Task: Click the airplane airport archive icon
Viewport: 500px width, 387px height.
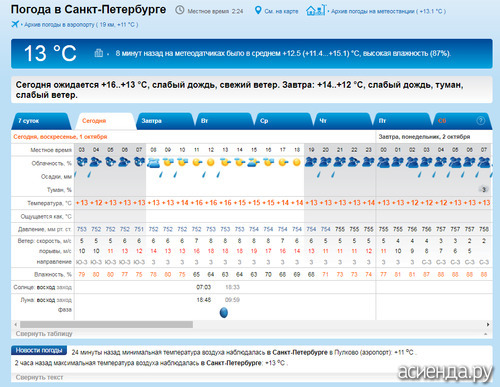Action: [x=15, y=24]
